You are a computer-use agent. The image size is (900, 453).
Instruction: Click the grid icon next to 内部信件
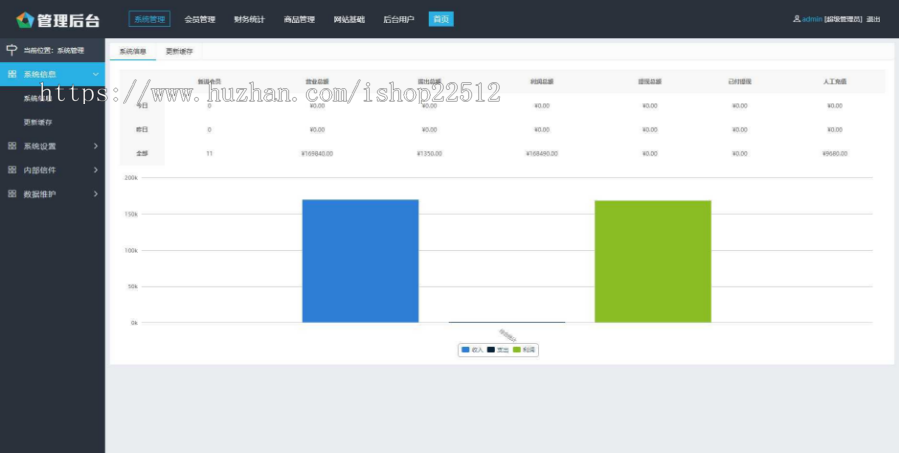click(12, 170)
